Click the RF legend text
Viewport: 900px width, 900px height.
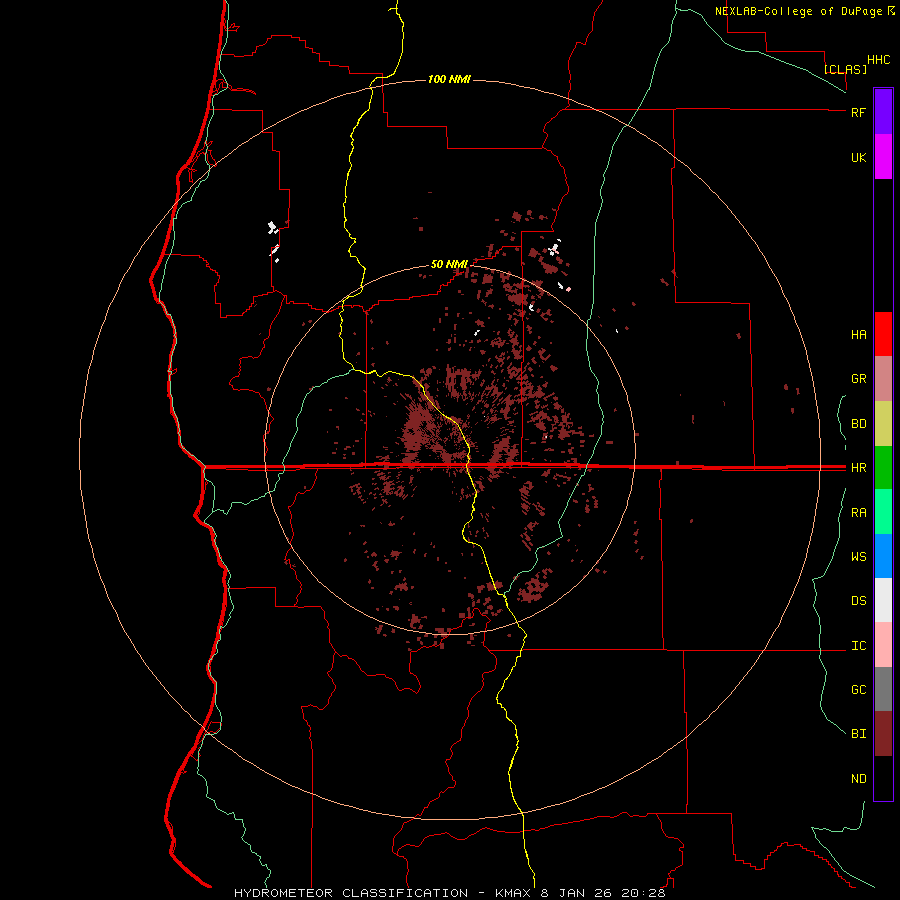[x=858, y=112]
